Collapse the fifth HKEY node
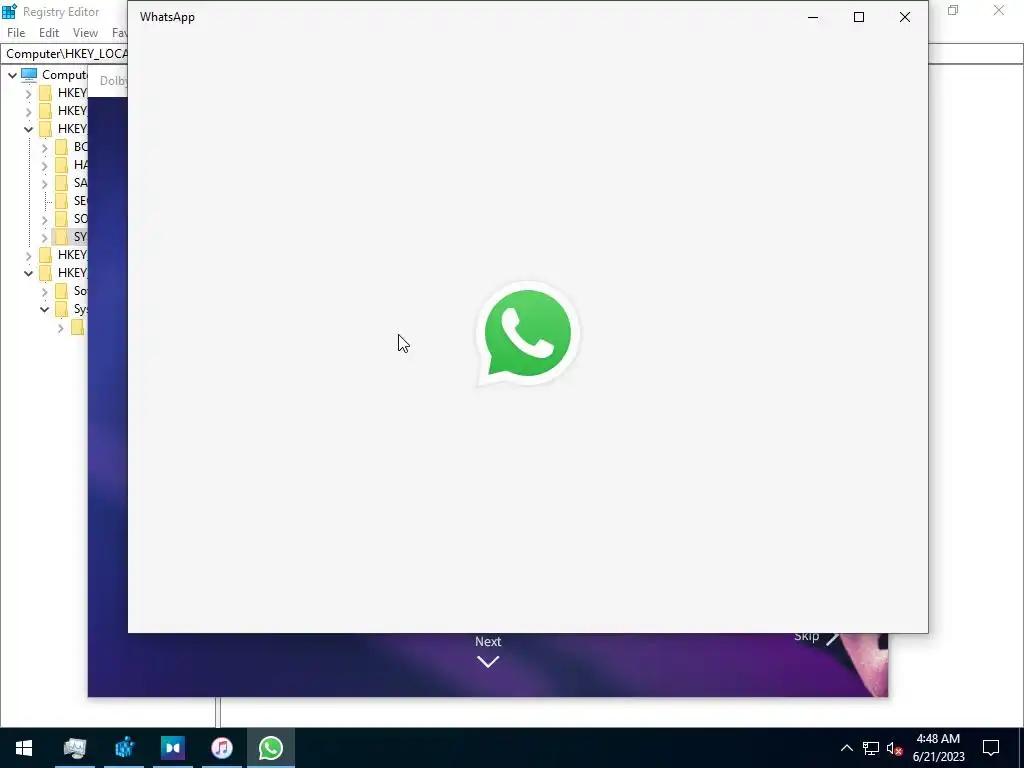Viewport: 1024px width, 768px height. [28, 273]
